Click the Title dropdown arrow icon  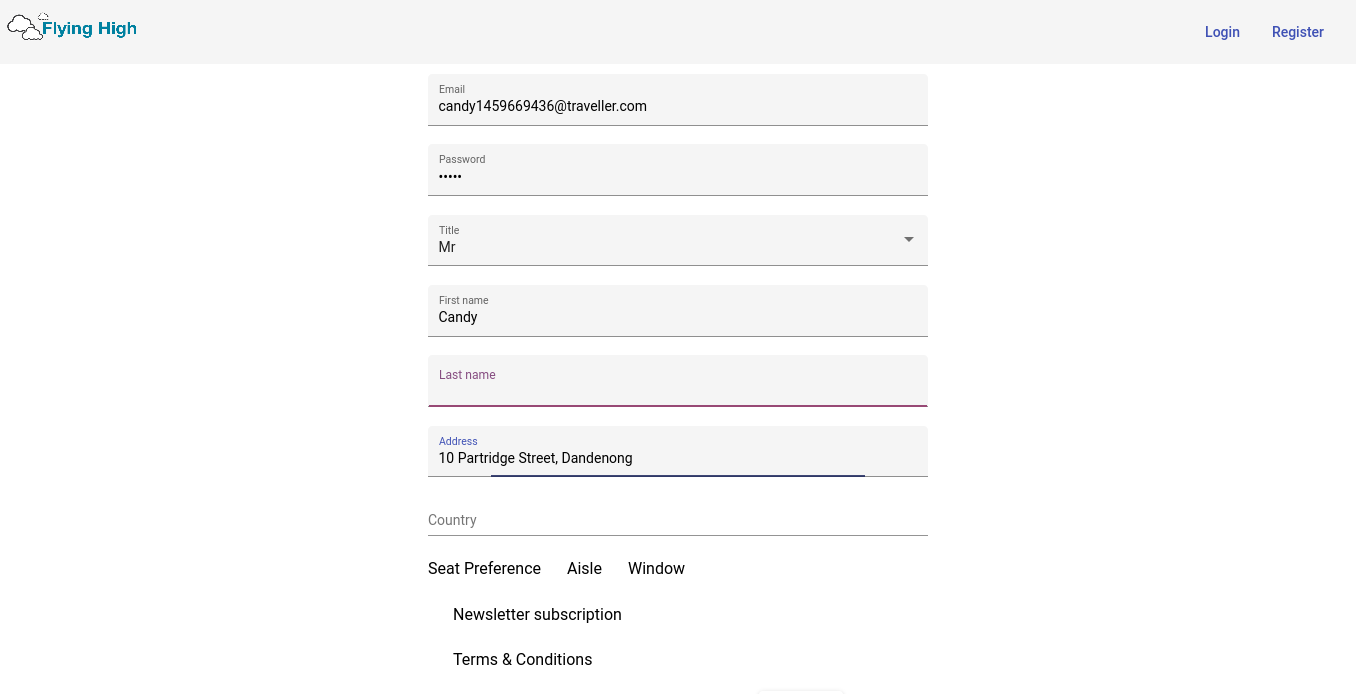[909, 239]
